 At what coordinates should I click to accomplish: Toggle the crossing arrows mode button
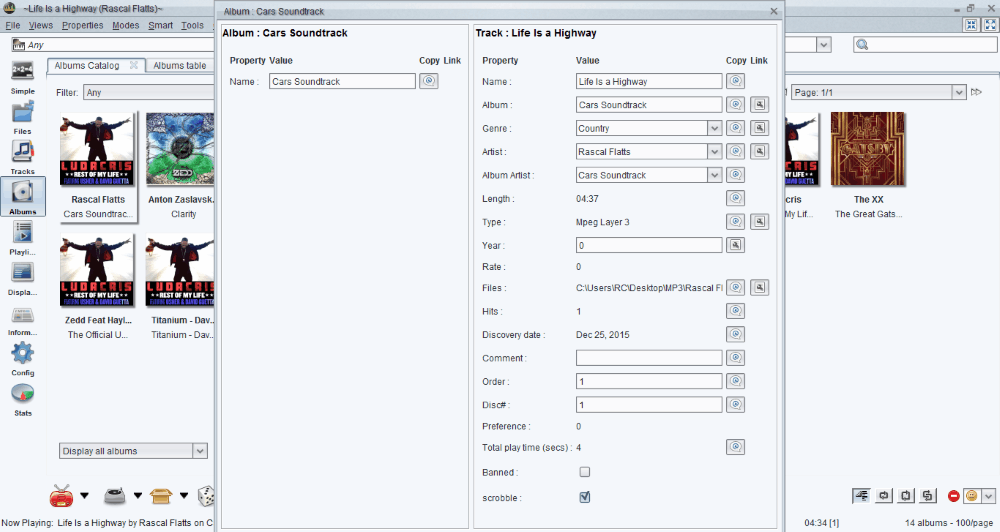coord(928,496)
